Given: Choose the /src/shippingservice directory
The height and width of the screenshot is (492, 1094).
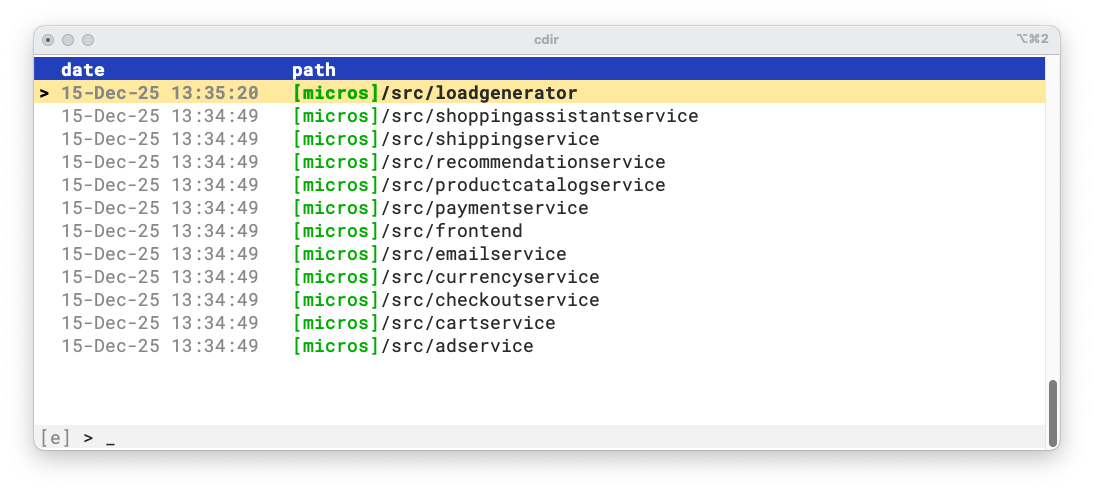Looking at the screenshot, I should pyautogui.click(x=490, y=139).
